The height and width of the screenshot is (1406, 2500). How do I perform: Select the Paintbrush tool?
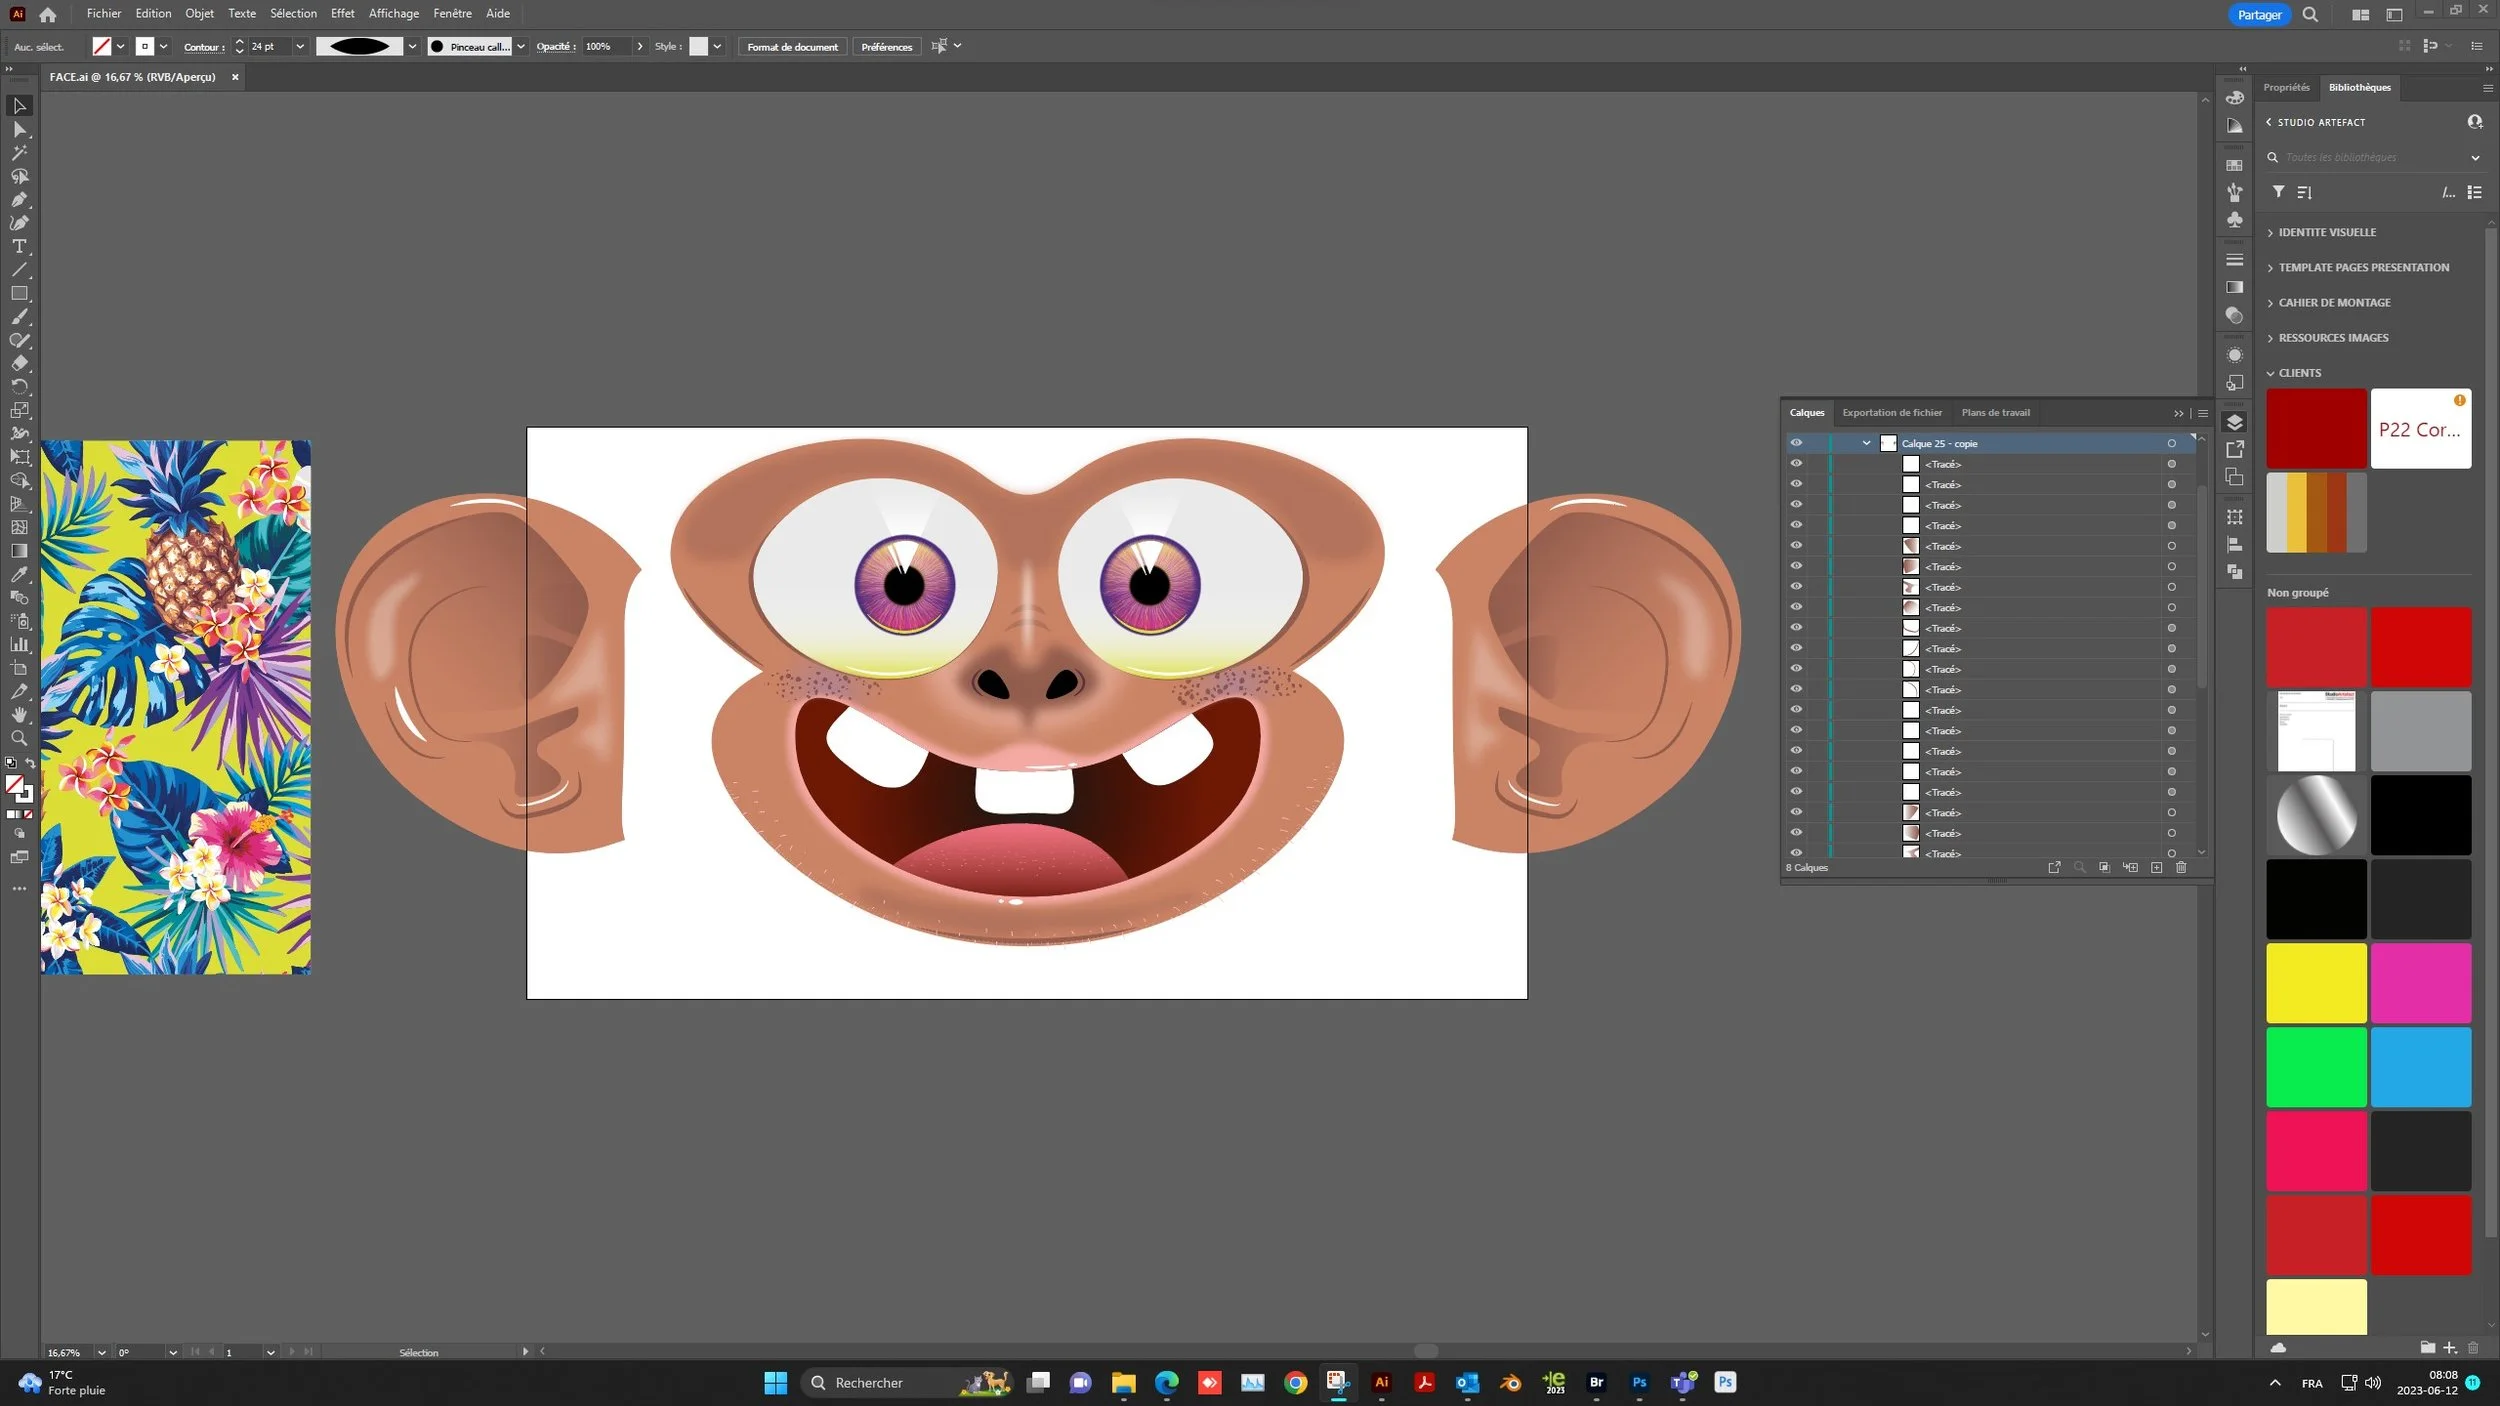coord(19,317)
